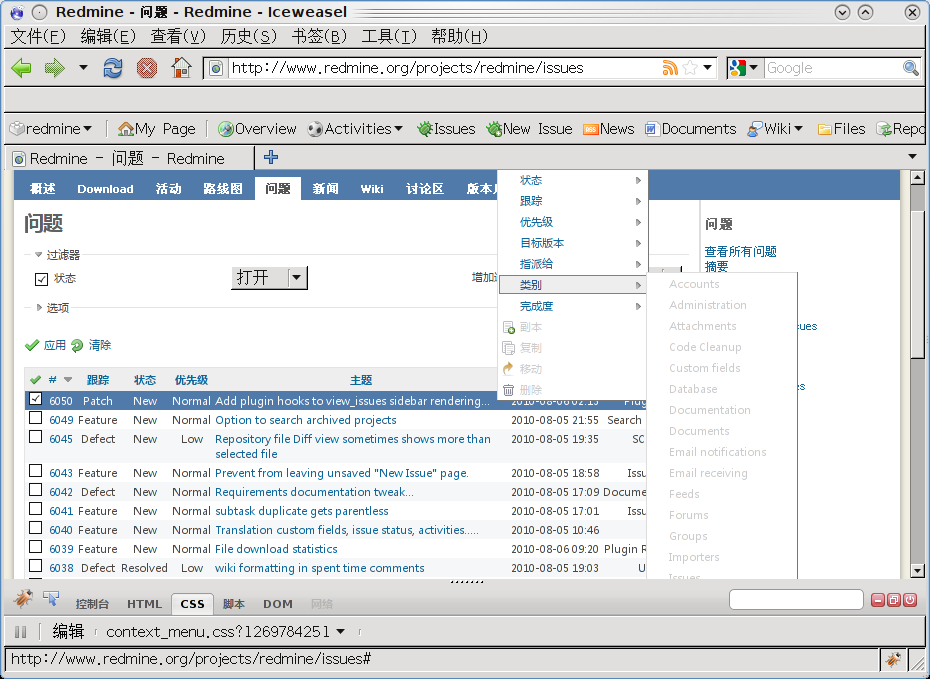
Task: Mark the checkbox for issue 6041
Action: coord(36,509)
